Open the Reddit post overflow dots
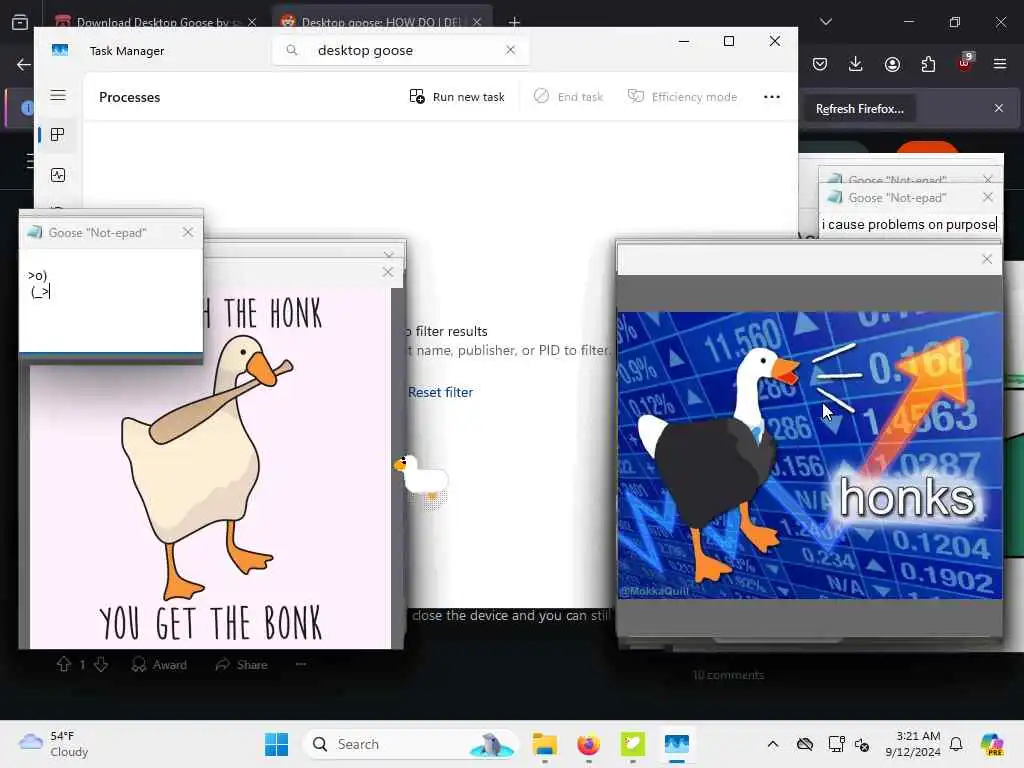 point(301,664)
